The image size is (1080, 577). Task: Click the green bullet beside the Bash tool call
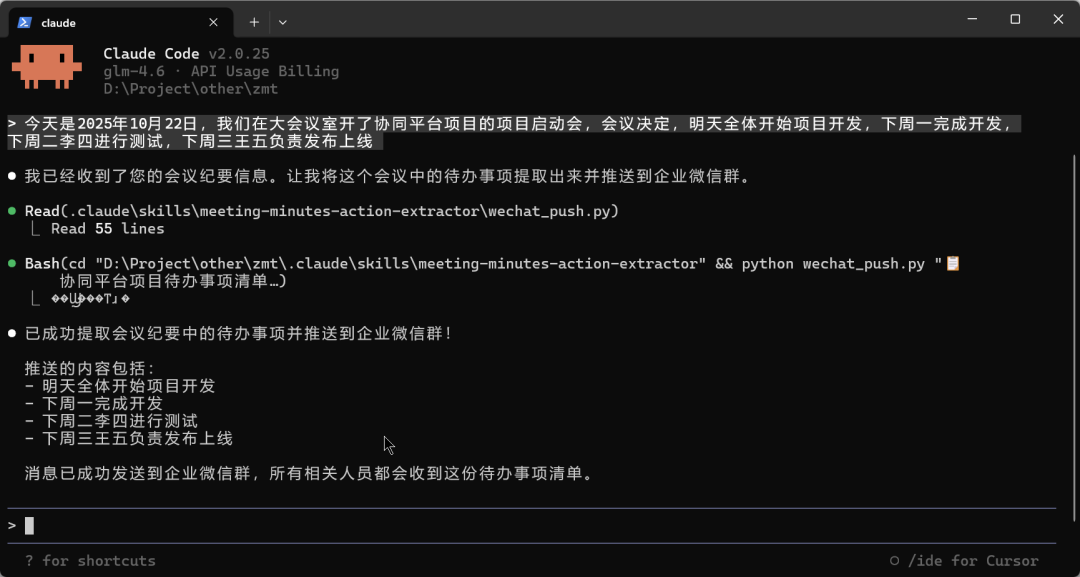[13, 263]
